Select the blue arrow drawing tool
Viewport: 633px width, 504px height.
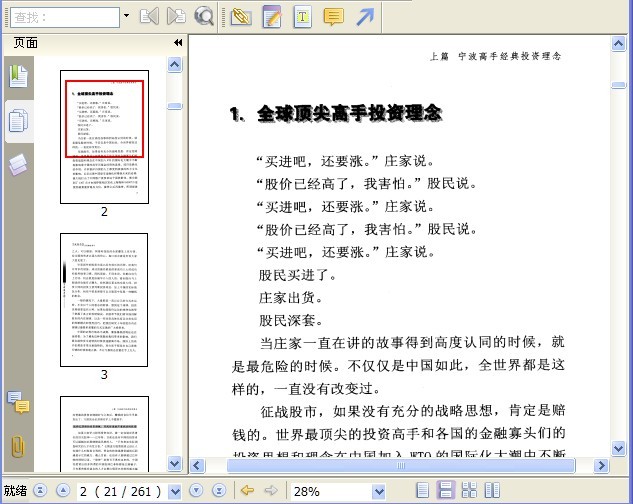click(365, 17)
